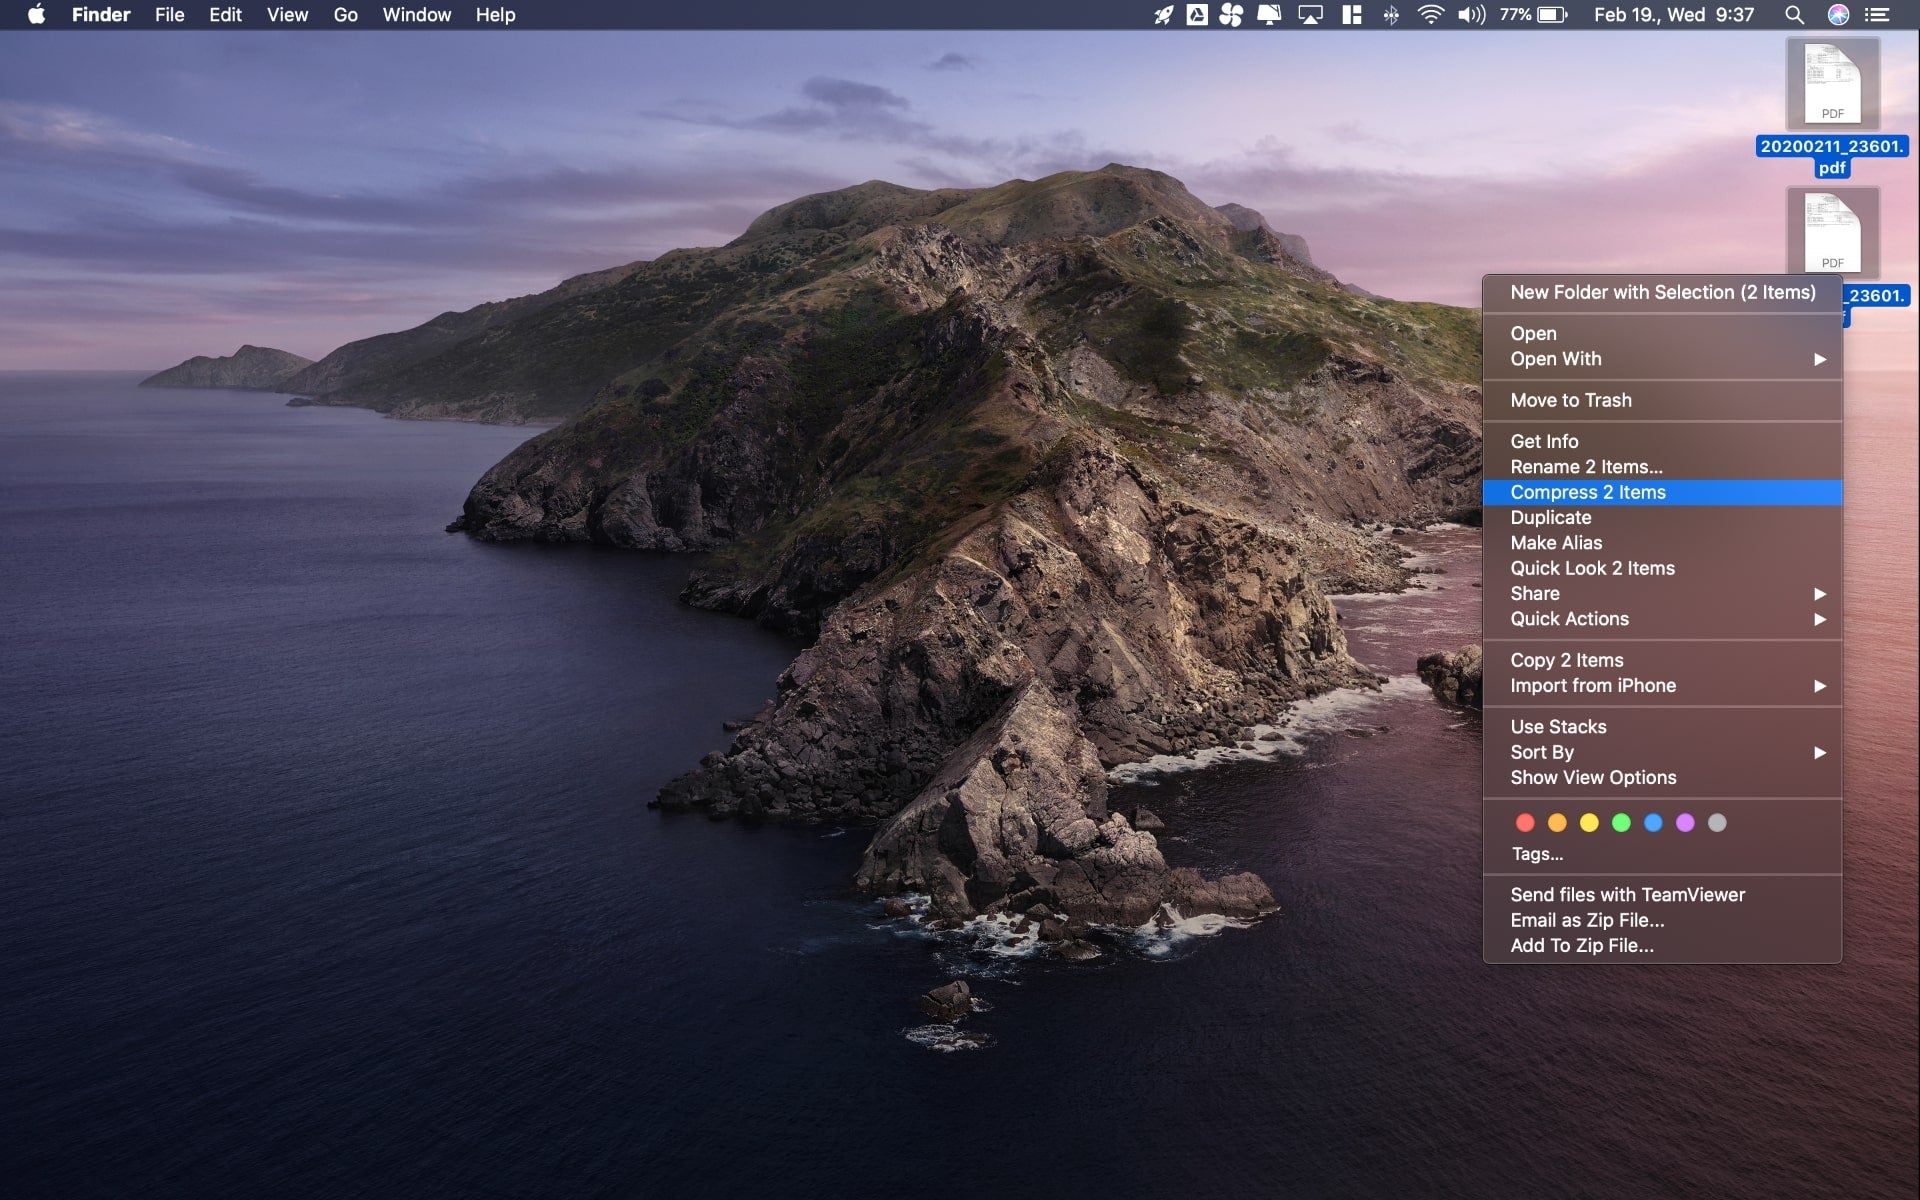Apply the yellow tag color
The height and width of the screenshot is (1200, 1920).
(1589, 823)
